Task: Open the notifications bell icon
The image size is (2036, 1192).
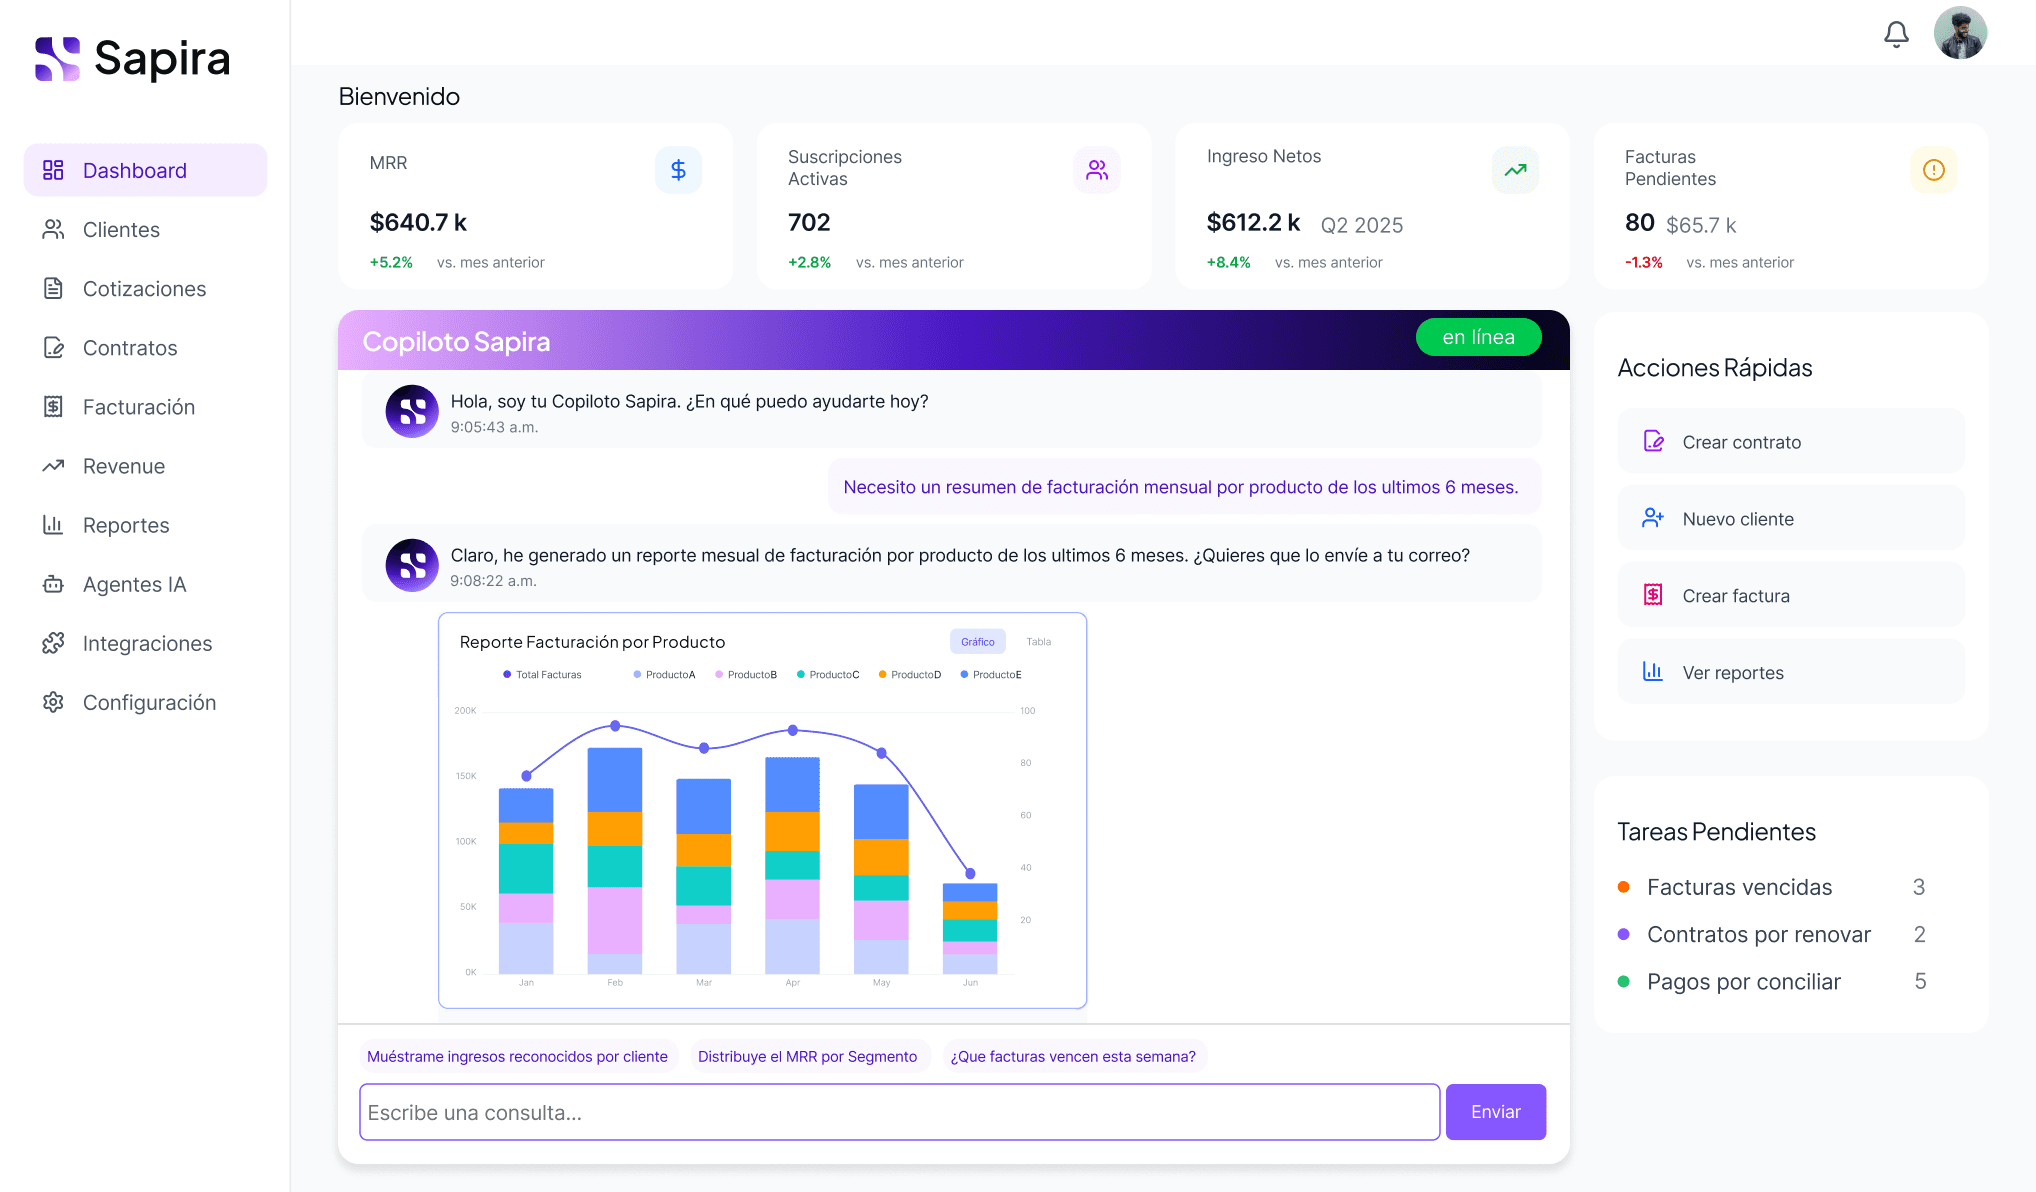Action: (x=1896, y=34)
